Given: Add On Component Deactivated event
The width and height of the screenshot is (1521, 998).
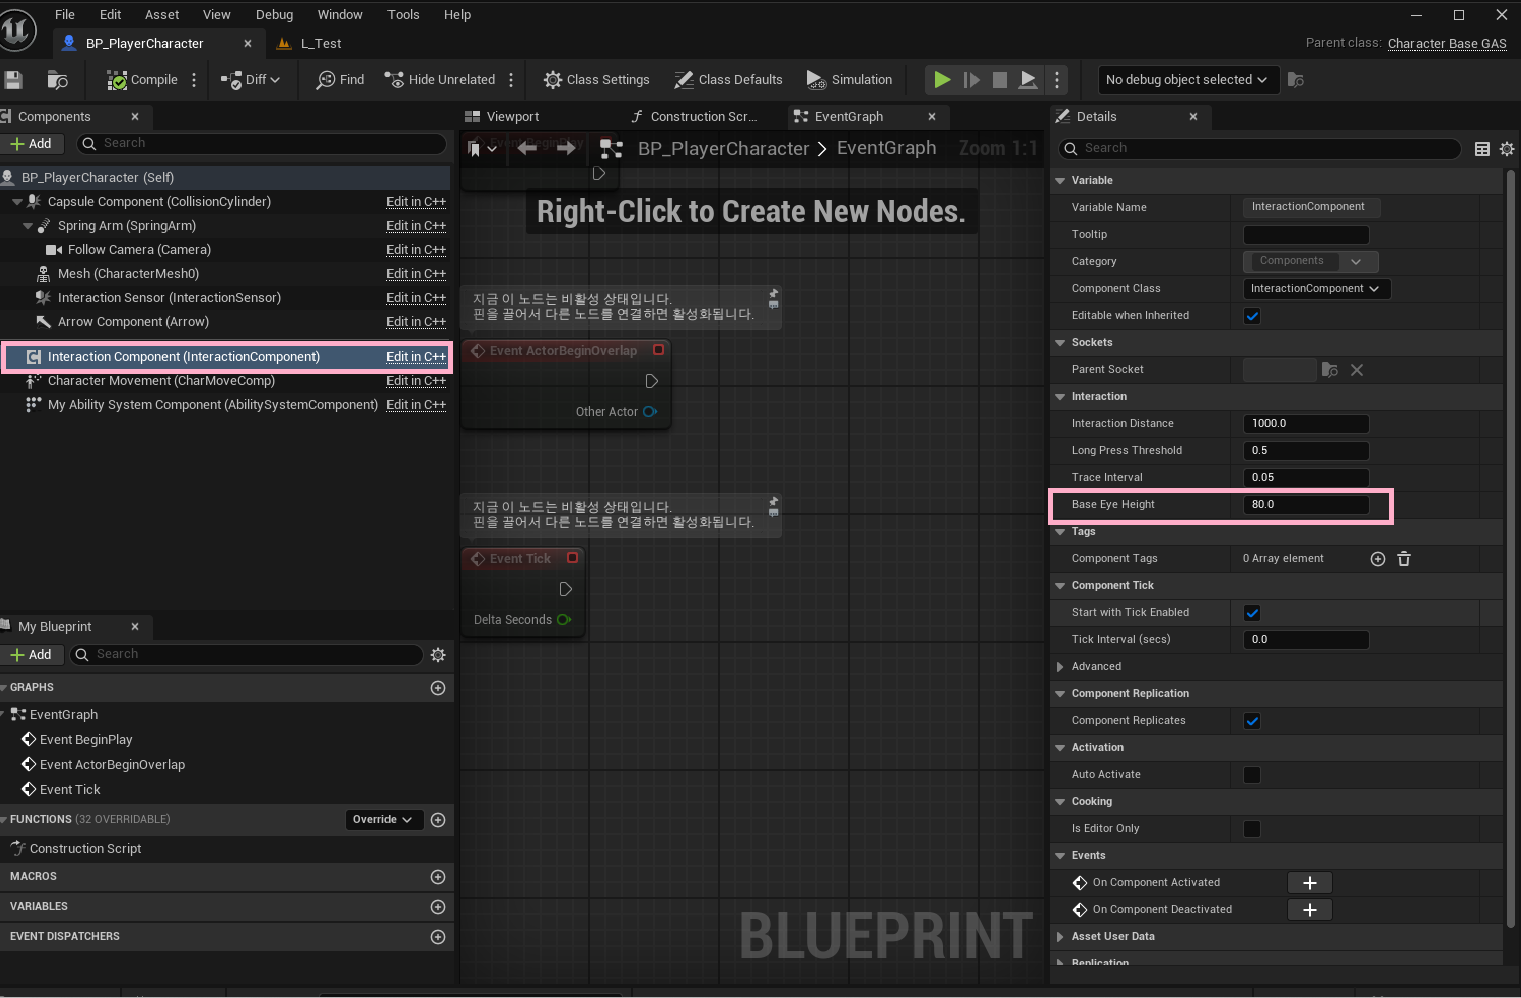Looking at the screenshot, I should [x=1310, y=910].
